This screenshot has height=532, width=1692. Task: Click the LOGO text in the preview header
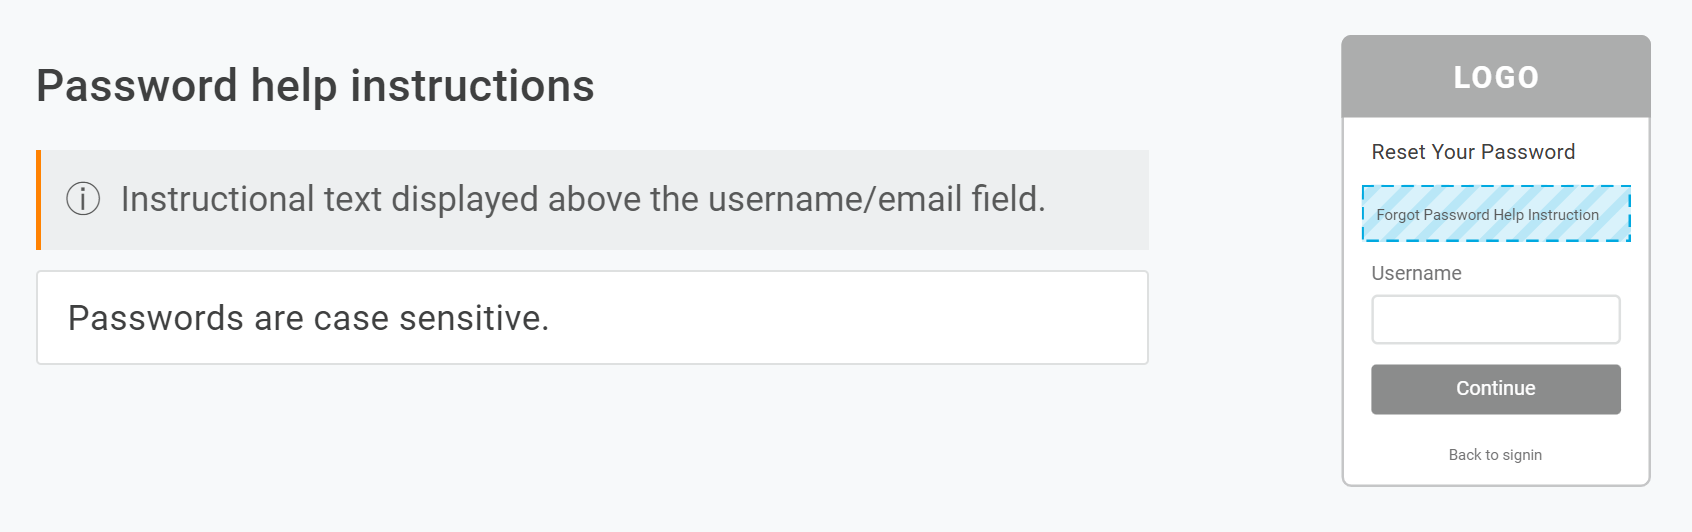click(1496, 77)
